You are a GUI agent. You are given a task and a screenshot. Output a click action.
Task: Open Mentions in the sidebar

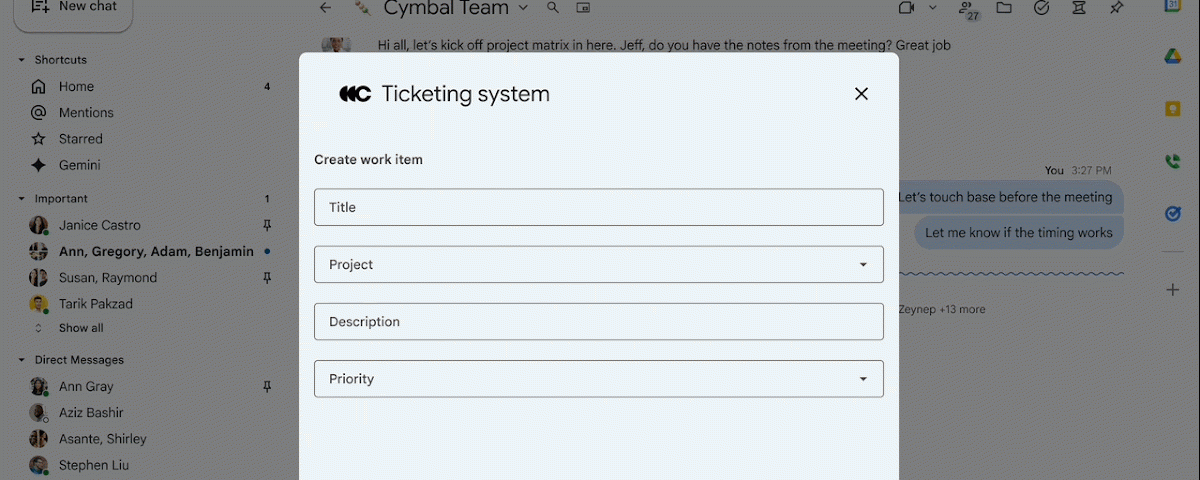(86, 113)
